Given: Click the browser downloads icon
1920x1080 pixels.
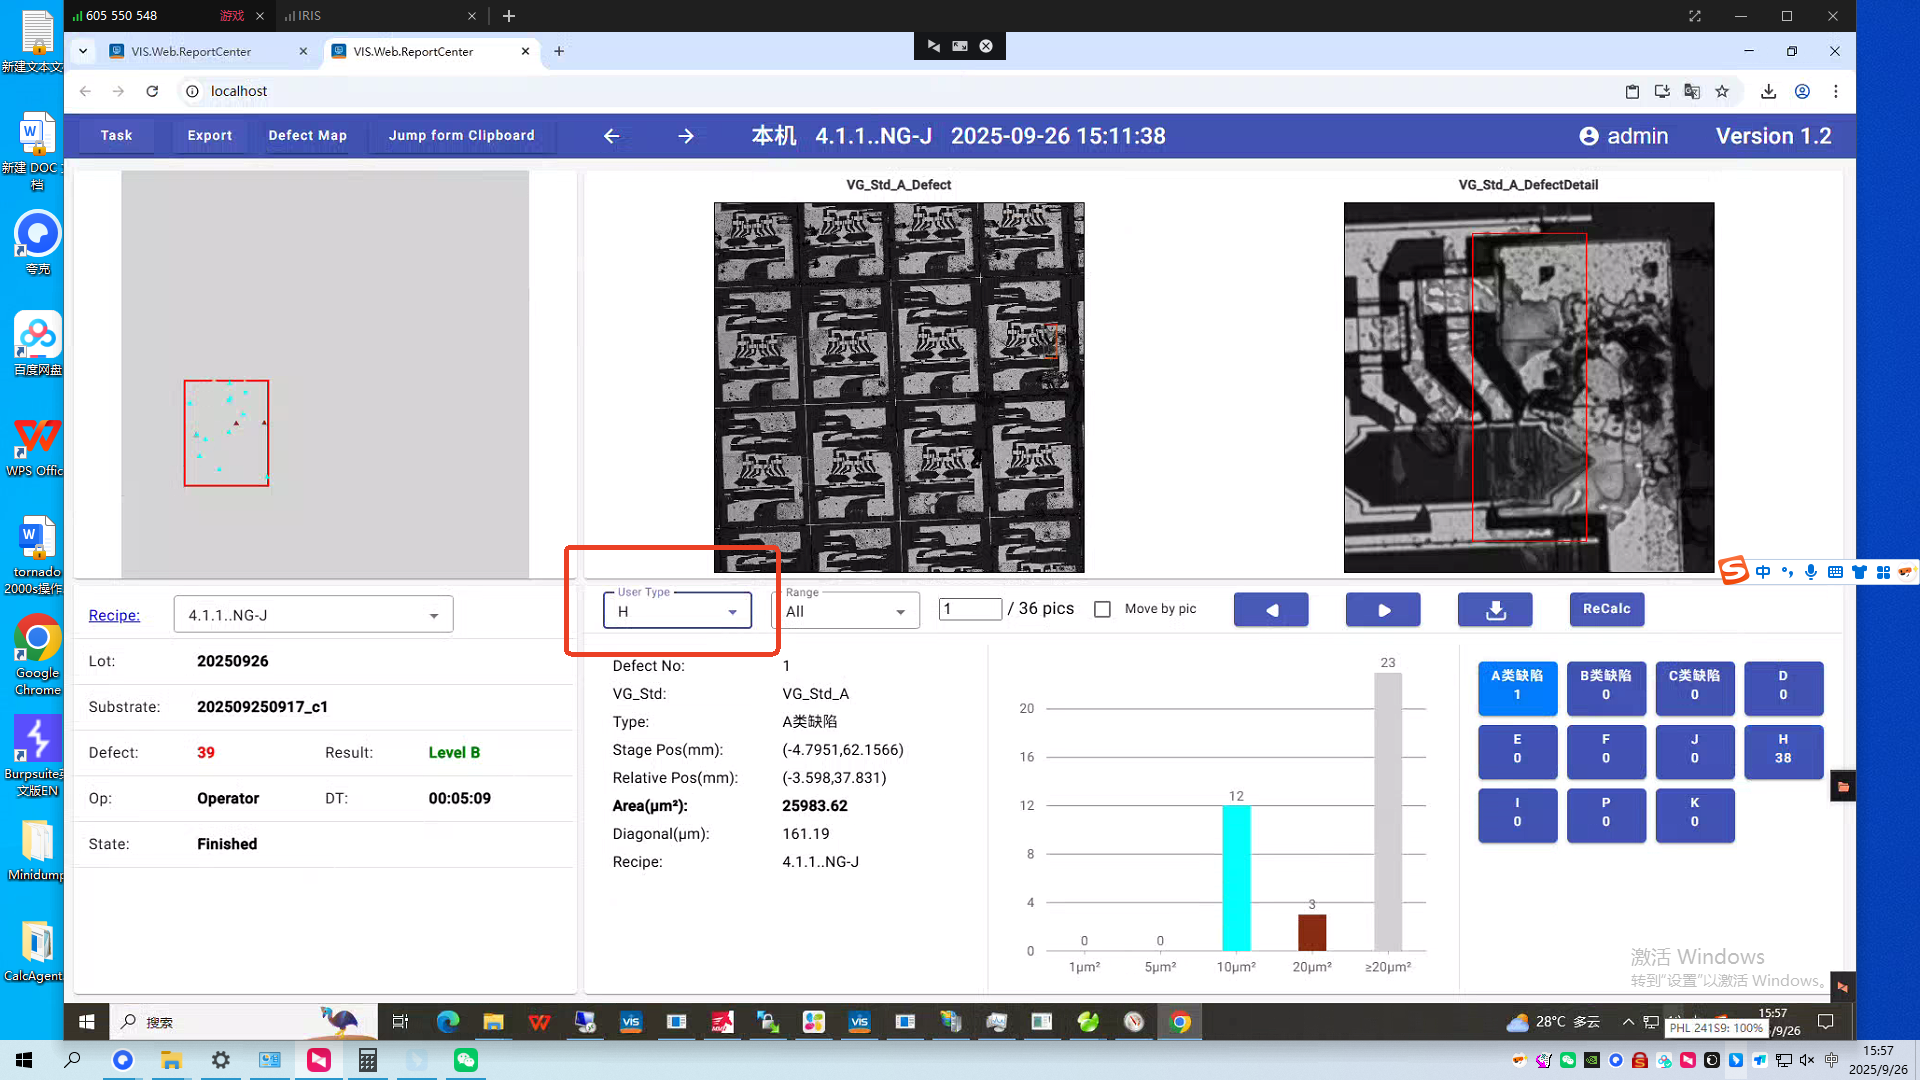Looking at the screenshot, I should coord(1768,91).
